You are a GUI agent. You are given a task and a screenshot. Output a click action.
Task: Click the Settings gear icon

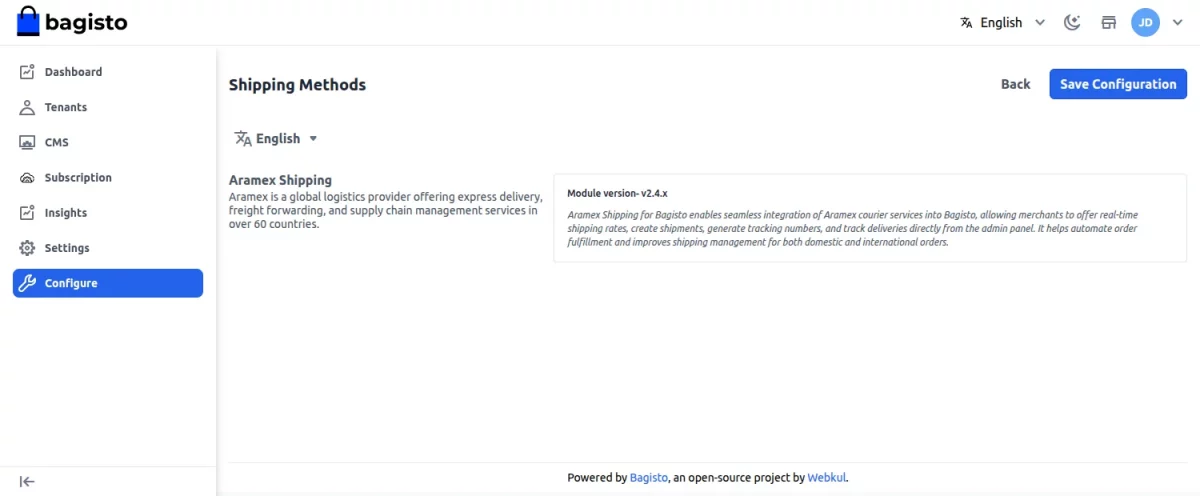point(27,248)
